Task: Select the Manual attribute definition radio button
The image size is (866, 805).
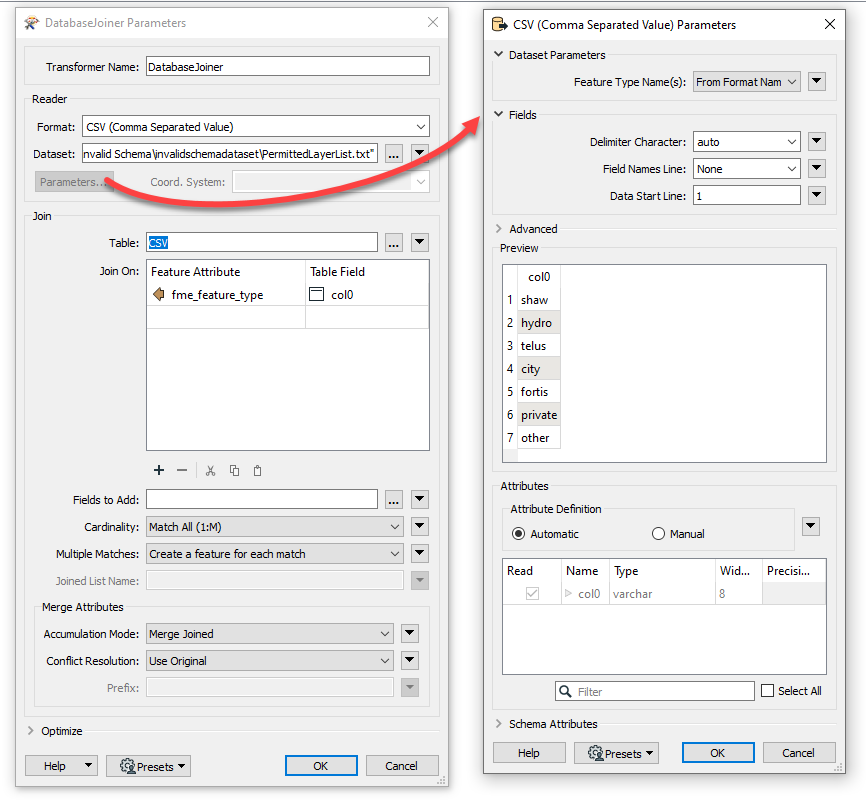Action: tap(659, 533)
